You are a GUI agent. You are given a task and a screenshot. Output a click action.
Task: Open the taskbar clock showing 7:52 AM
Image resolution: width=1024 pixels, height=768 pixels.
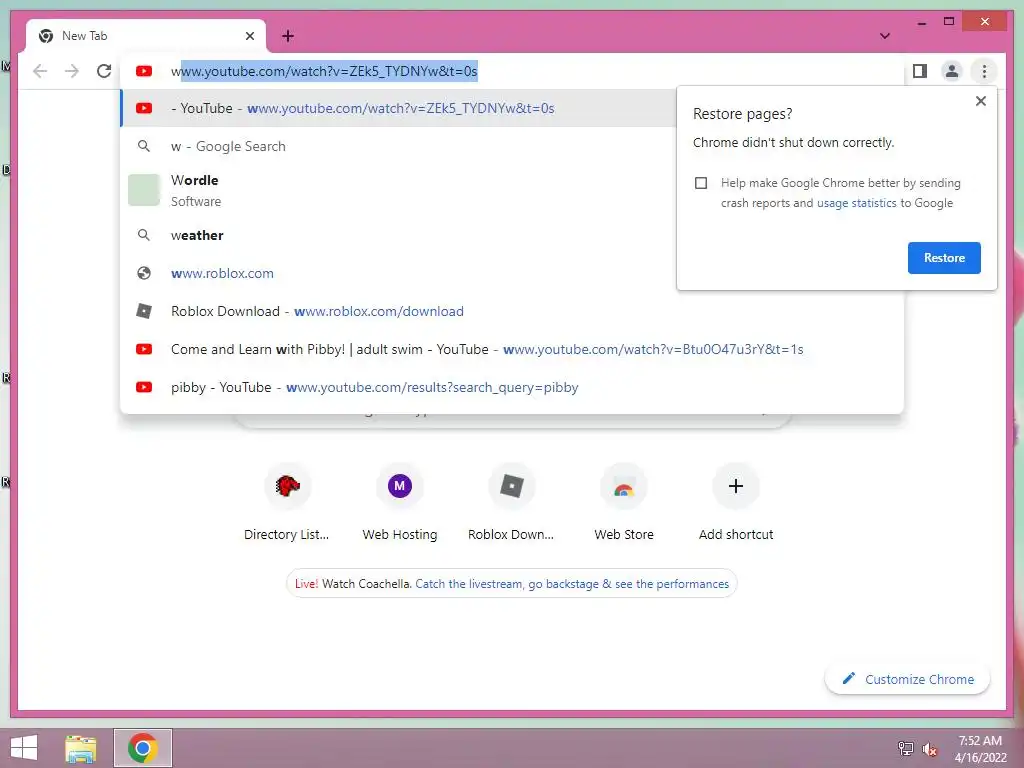pyautogui.click(x=980, y=749)
